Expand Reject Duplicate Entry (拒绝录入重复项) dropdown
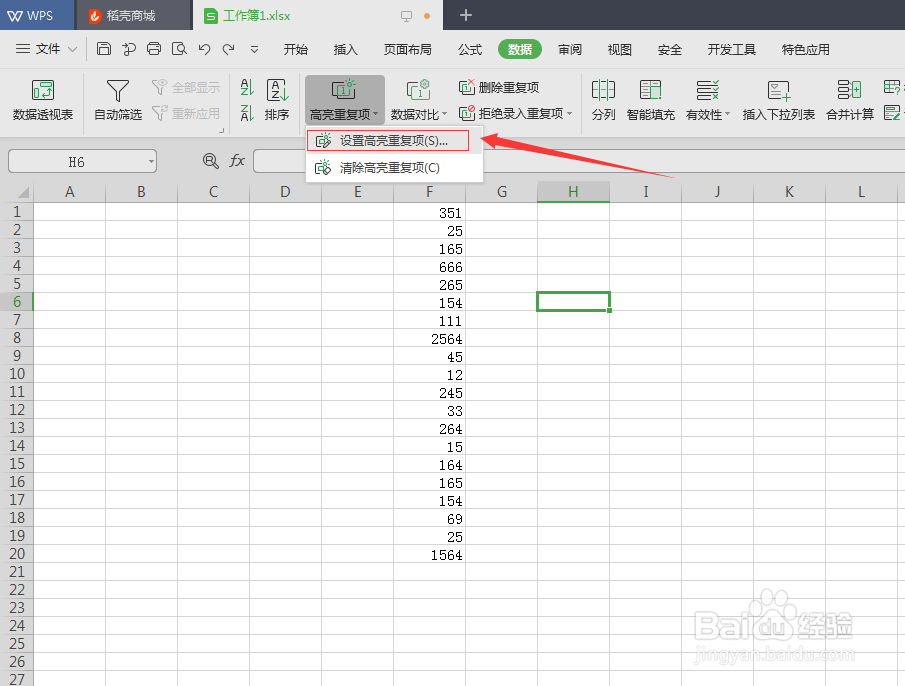Screen dimensions: 905x686 (x=569, y=114)
